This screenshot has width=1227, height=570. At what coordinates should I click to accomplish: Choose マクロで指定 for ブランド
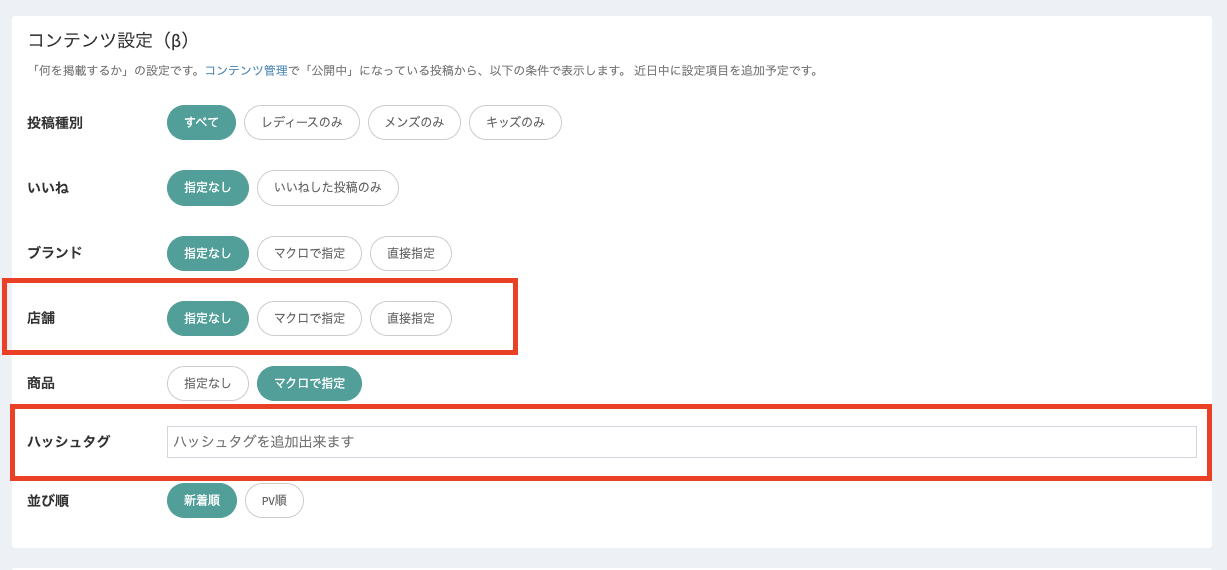pos(309,253)
